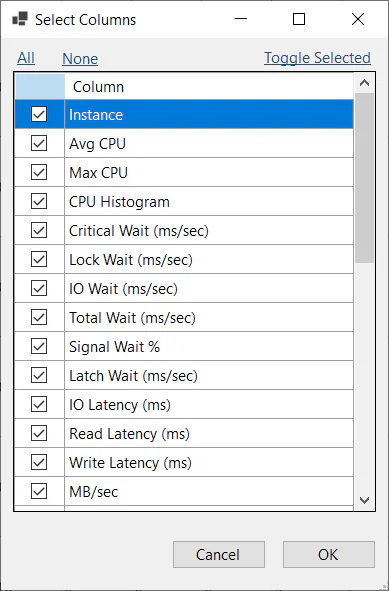389x591 pixels.
Task: Select the MB/sec row text
Action: tap(93, 492)
